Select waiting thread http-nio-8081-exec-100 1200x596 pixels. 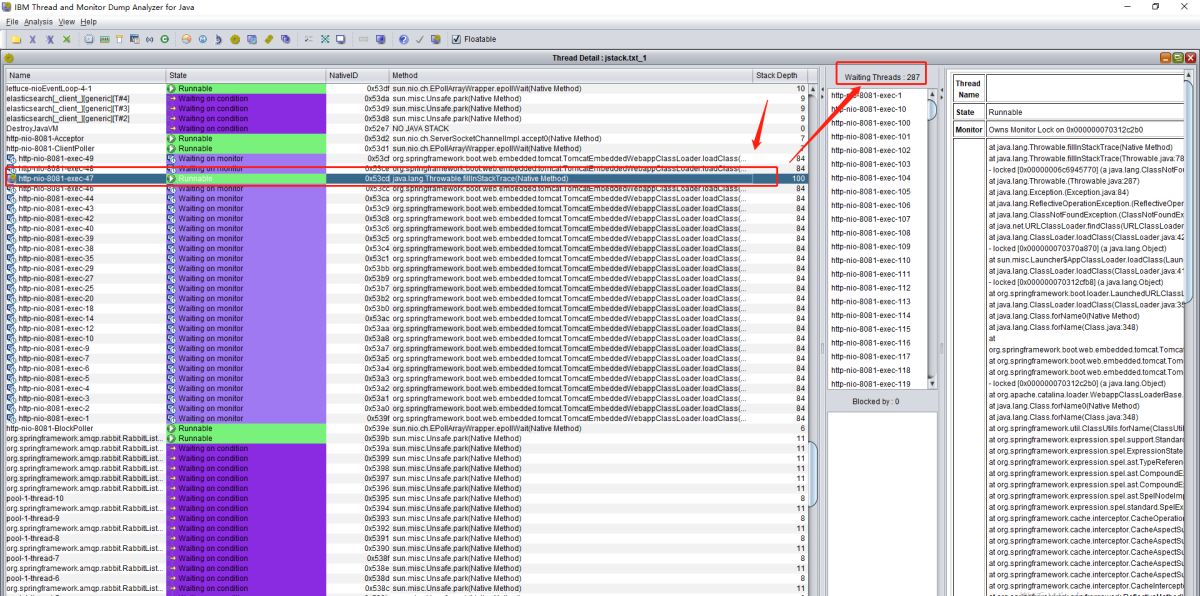point(877,123)
